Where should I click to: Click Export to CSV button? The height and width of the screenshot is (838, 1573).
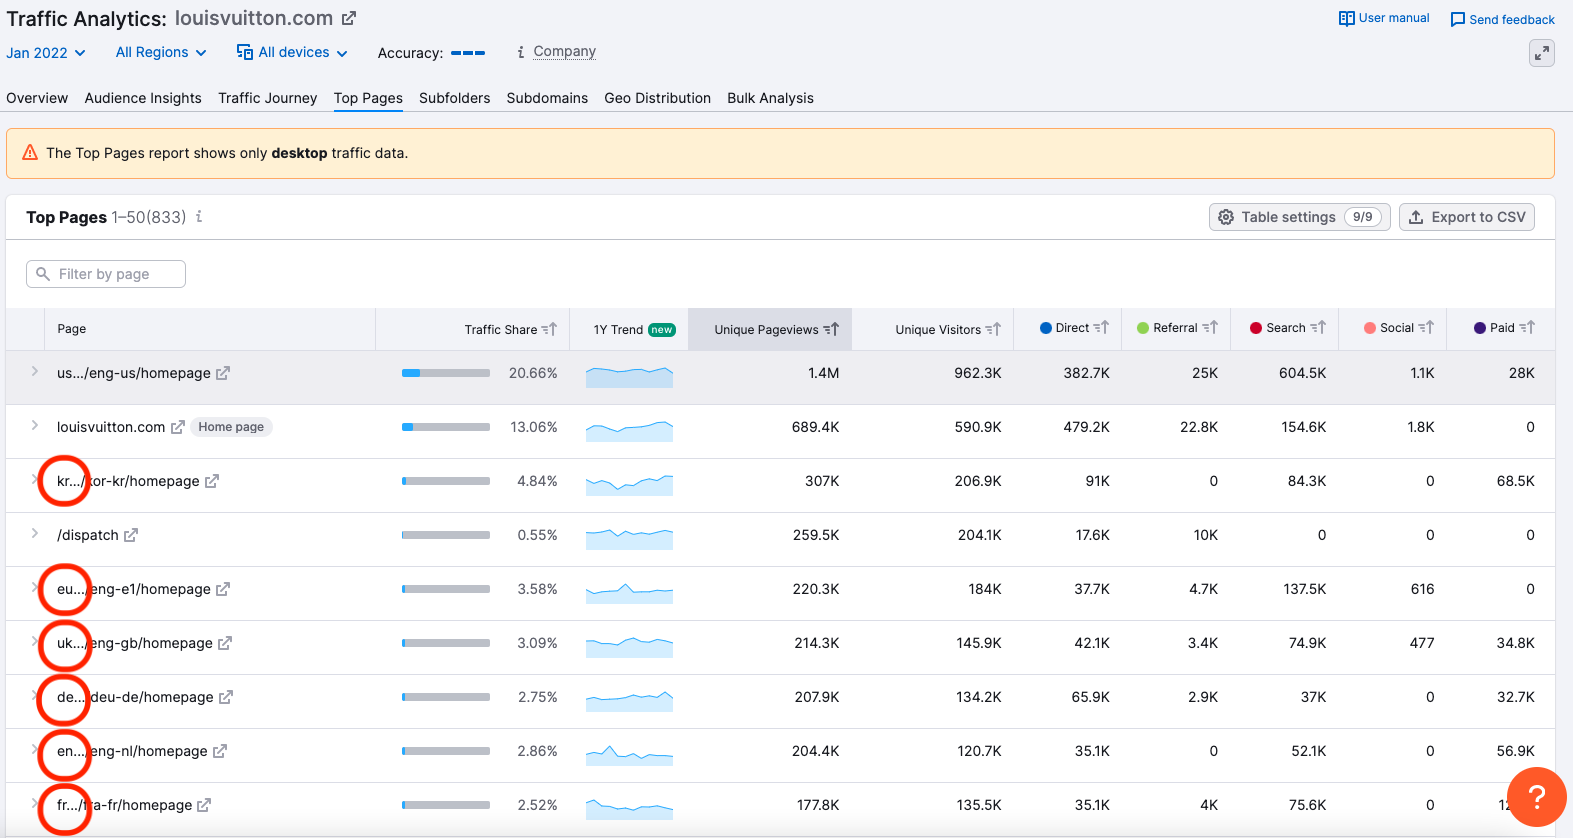tap(1467, 217)
